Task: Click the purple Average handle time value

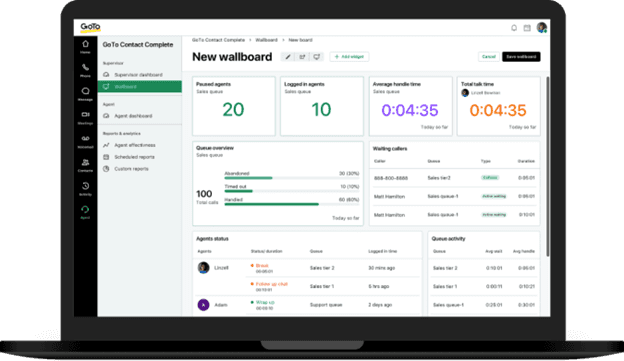Action: (410, 110)
